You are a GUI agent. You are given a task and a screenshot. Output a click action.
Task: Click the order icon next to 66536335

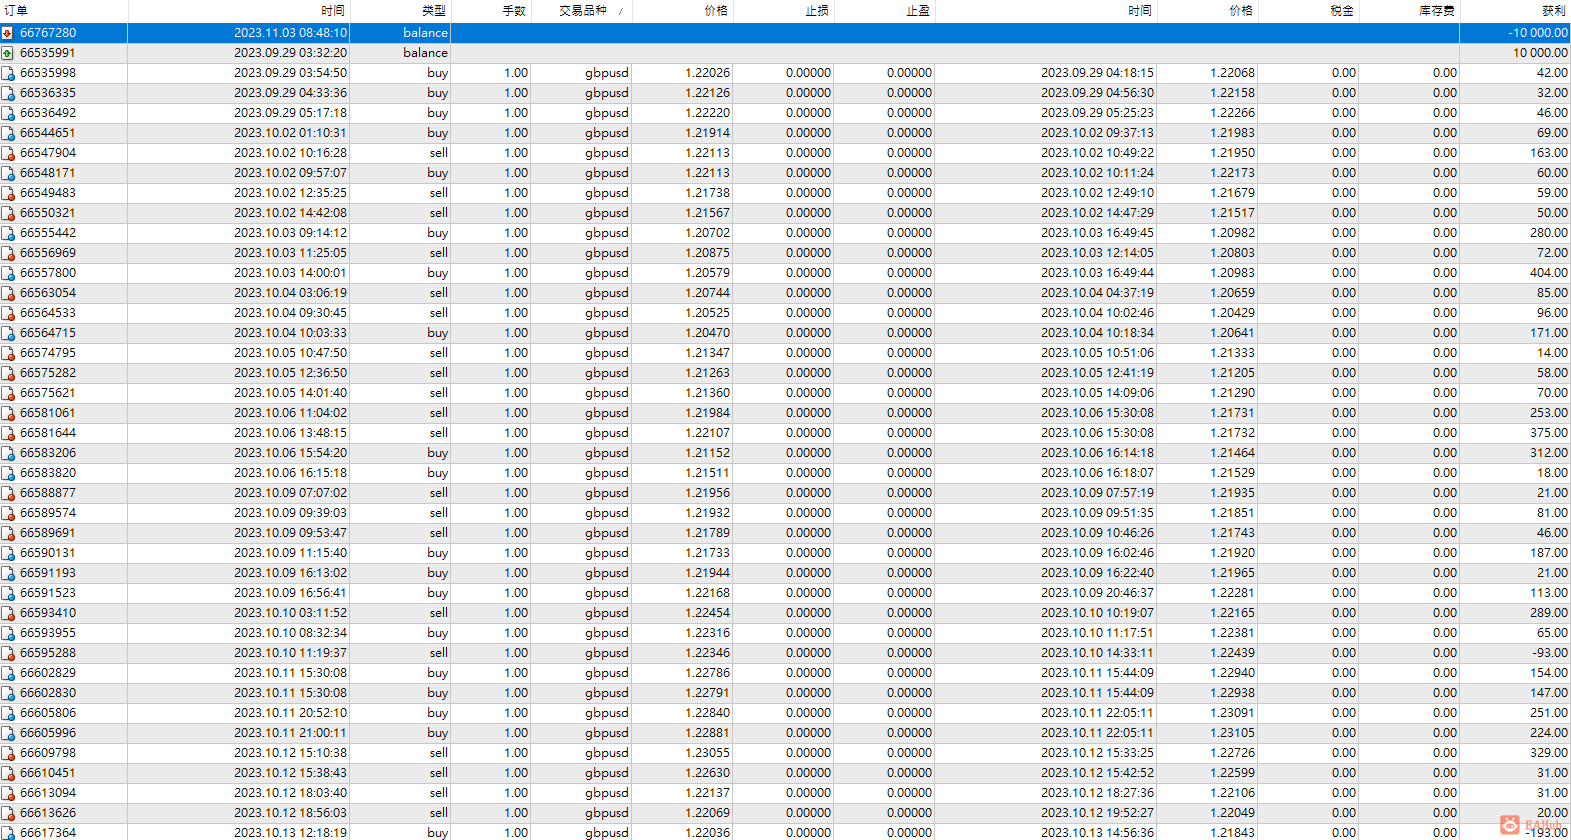(x=7, y=93)
